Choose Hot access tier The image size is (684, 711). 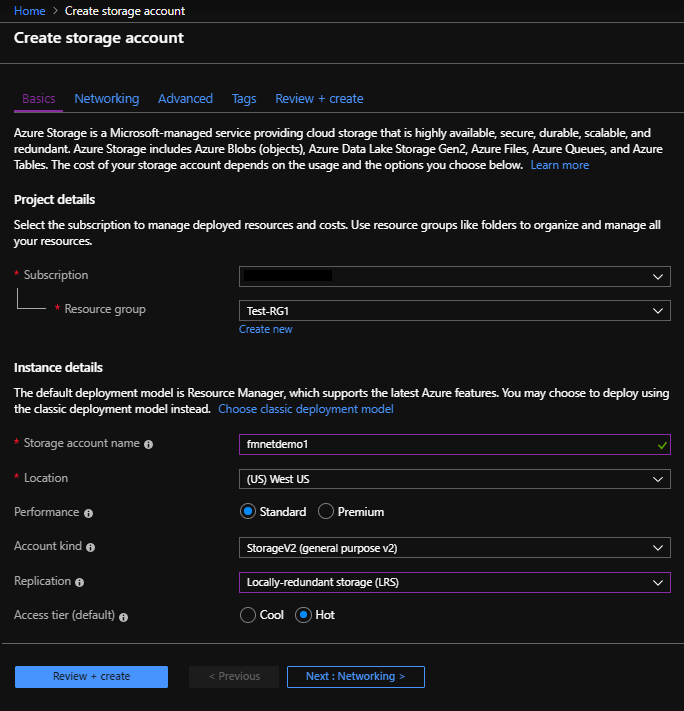click(303, 615)
